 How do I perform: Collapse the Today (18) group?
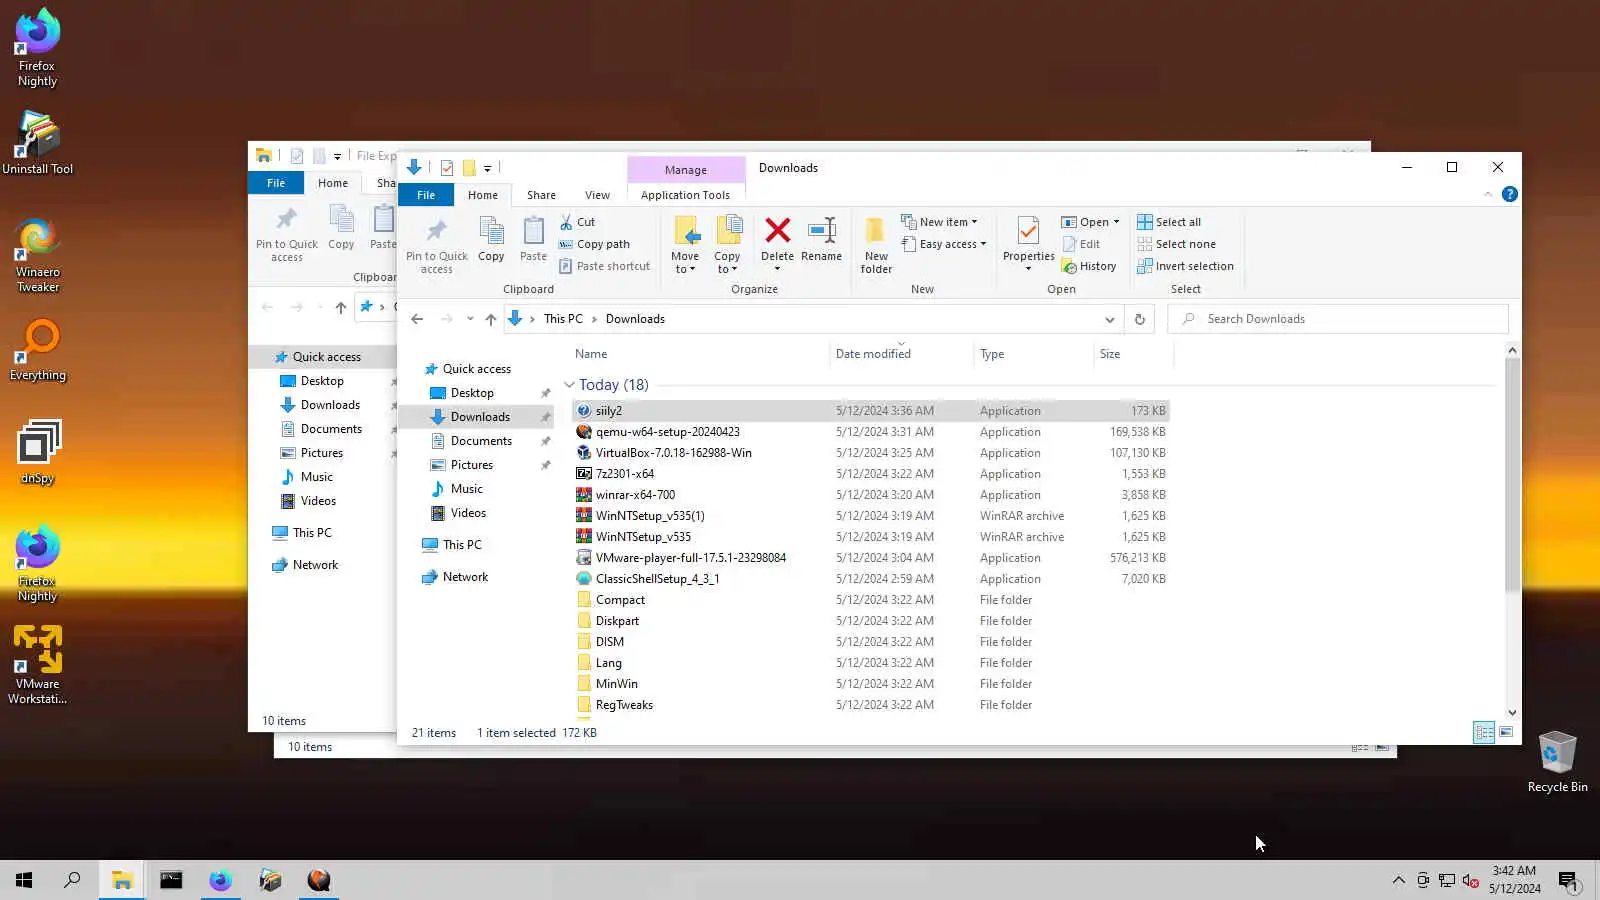569,385
